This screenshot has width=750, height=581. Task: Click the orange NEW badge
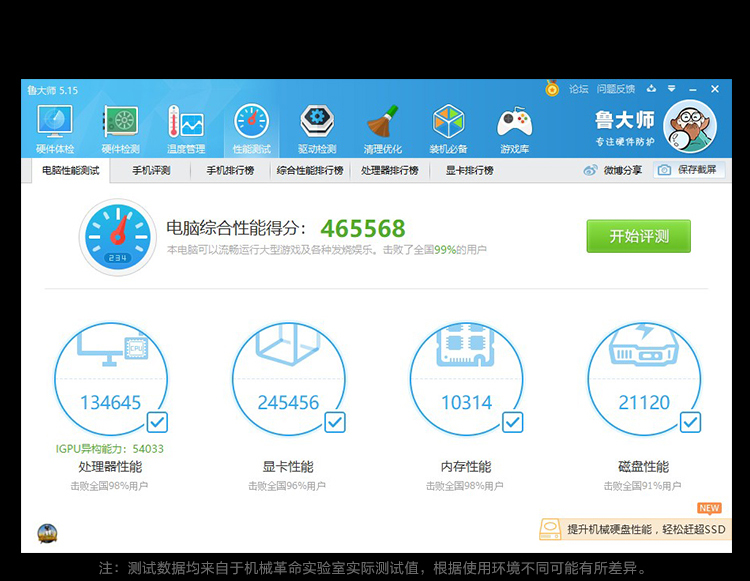[x=709, y=508]
